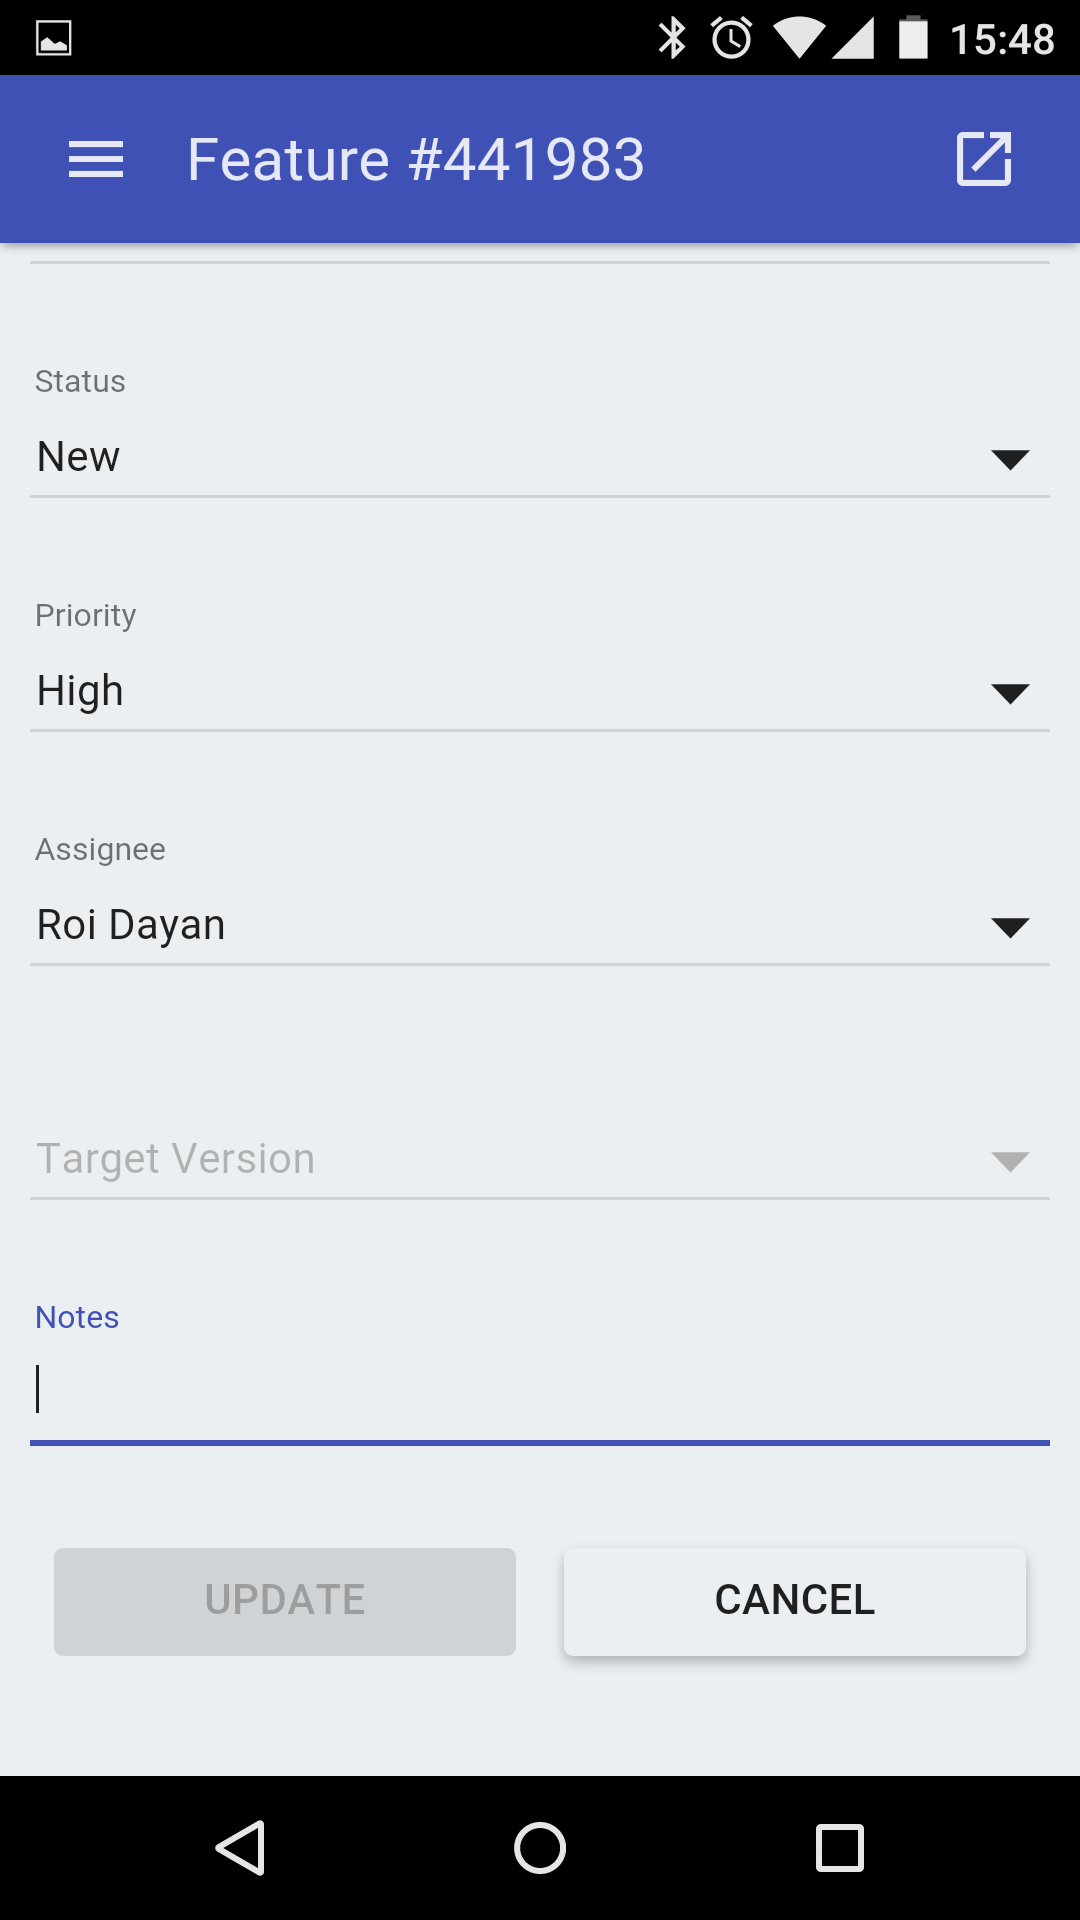This screenshot has height=1920, width=1080.
Task: Tap the Wi-Fi signal icon
Action: (798, 39)
